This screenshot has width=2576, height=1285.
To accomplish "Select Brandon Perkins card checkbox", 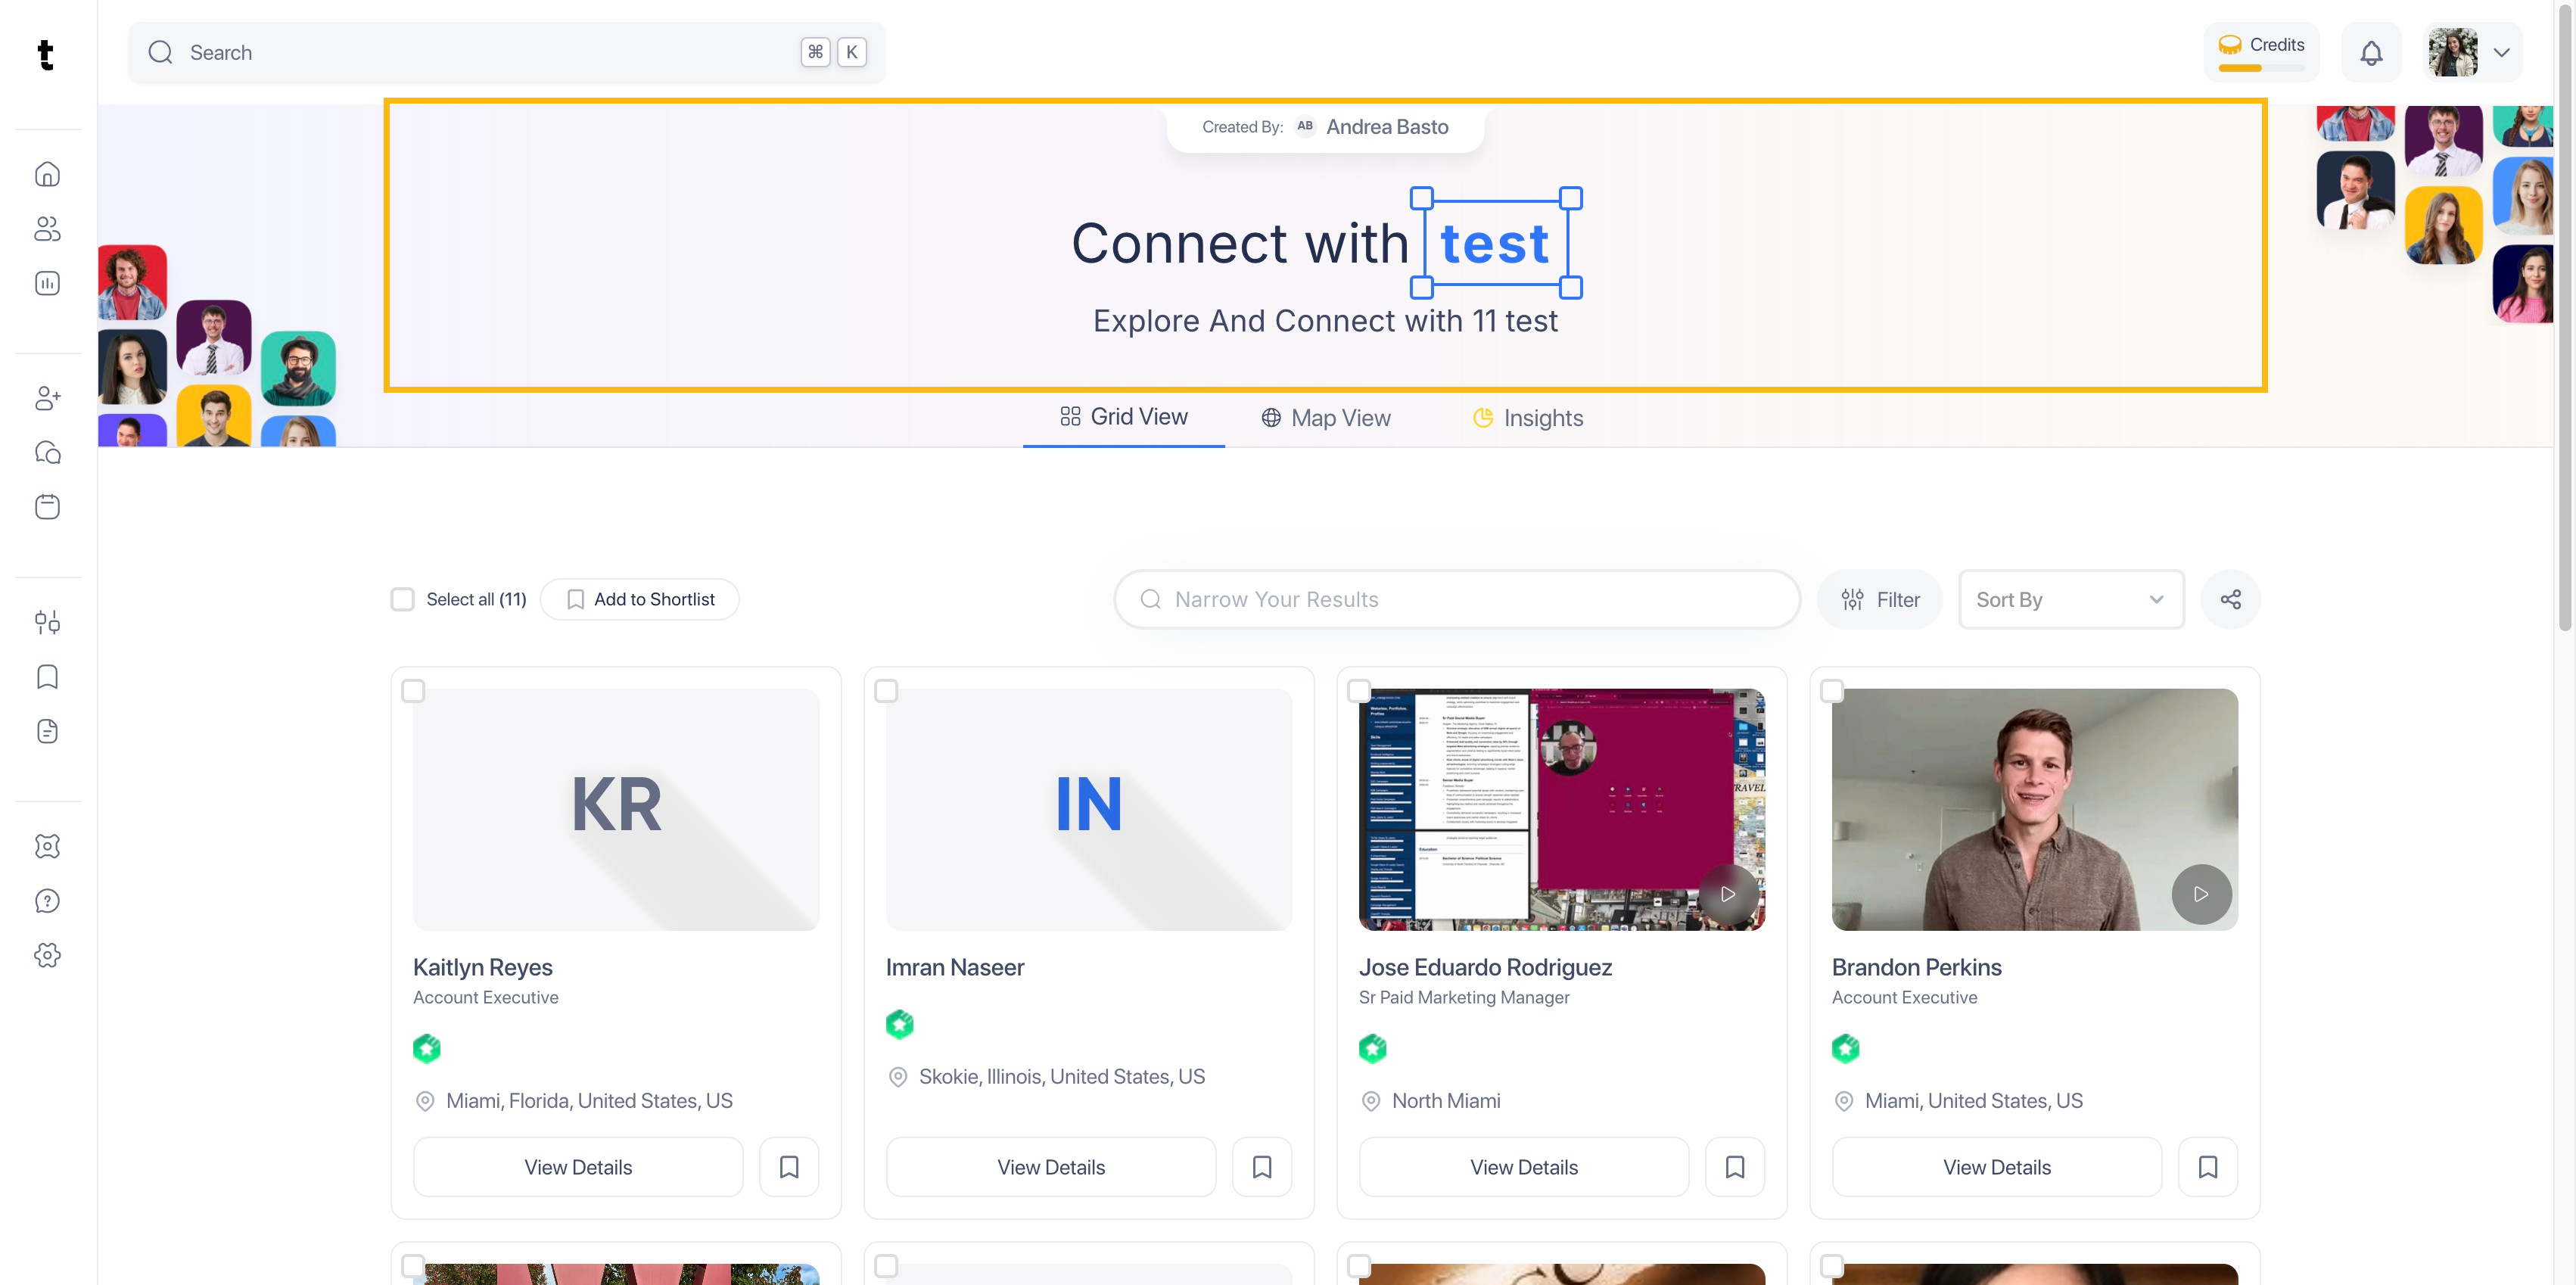I will point(1832,691).
